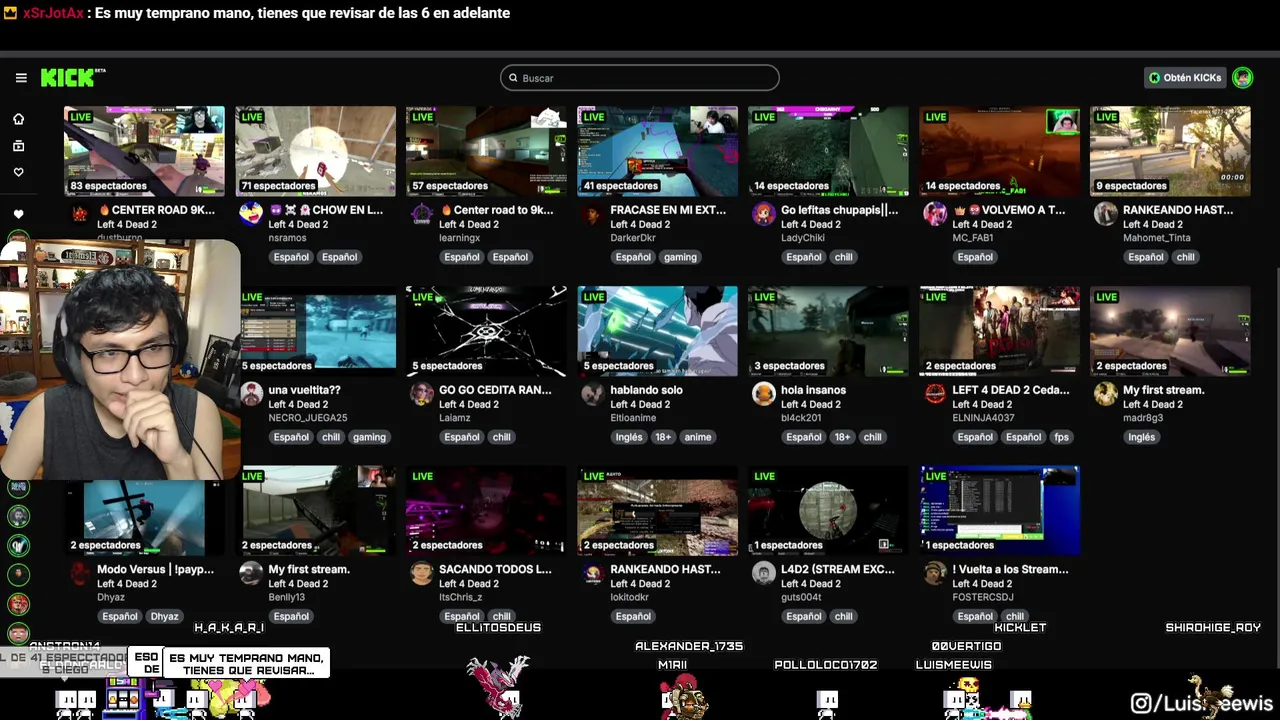
Task: Open the hamburger menu beside the Kick logo
Action: 21,78
